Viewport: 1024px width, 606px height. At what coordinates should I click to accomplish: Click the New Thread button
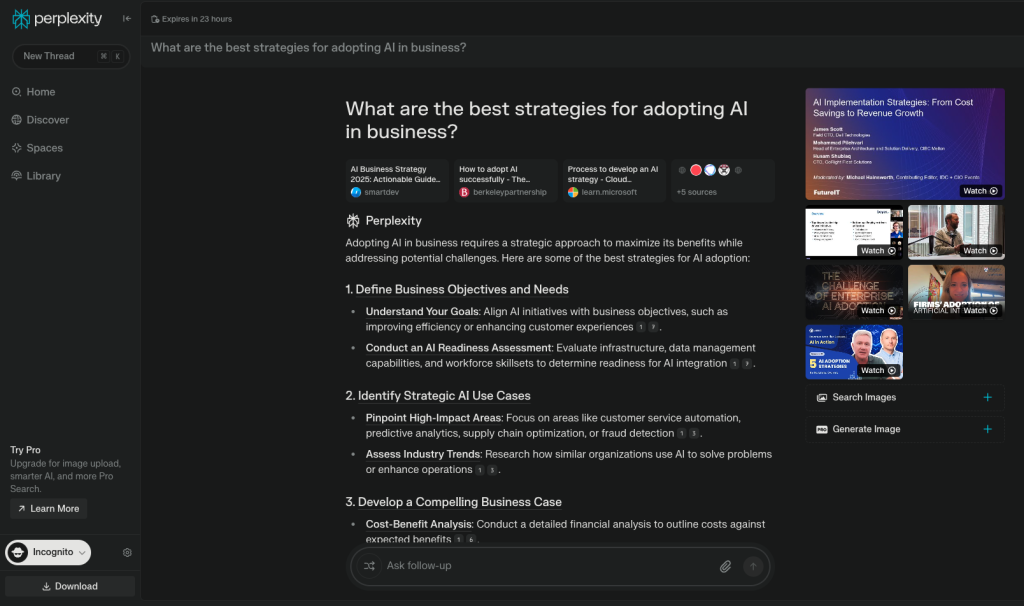pyautogui.click(x=70, y=56)
